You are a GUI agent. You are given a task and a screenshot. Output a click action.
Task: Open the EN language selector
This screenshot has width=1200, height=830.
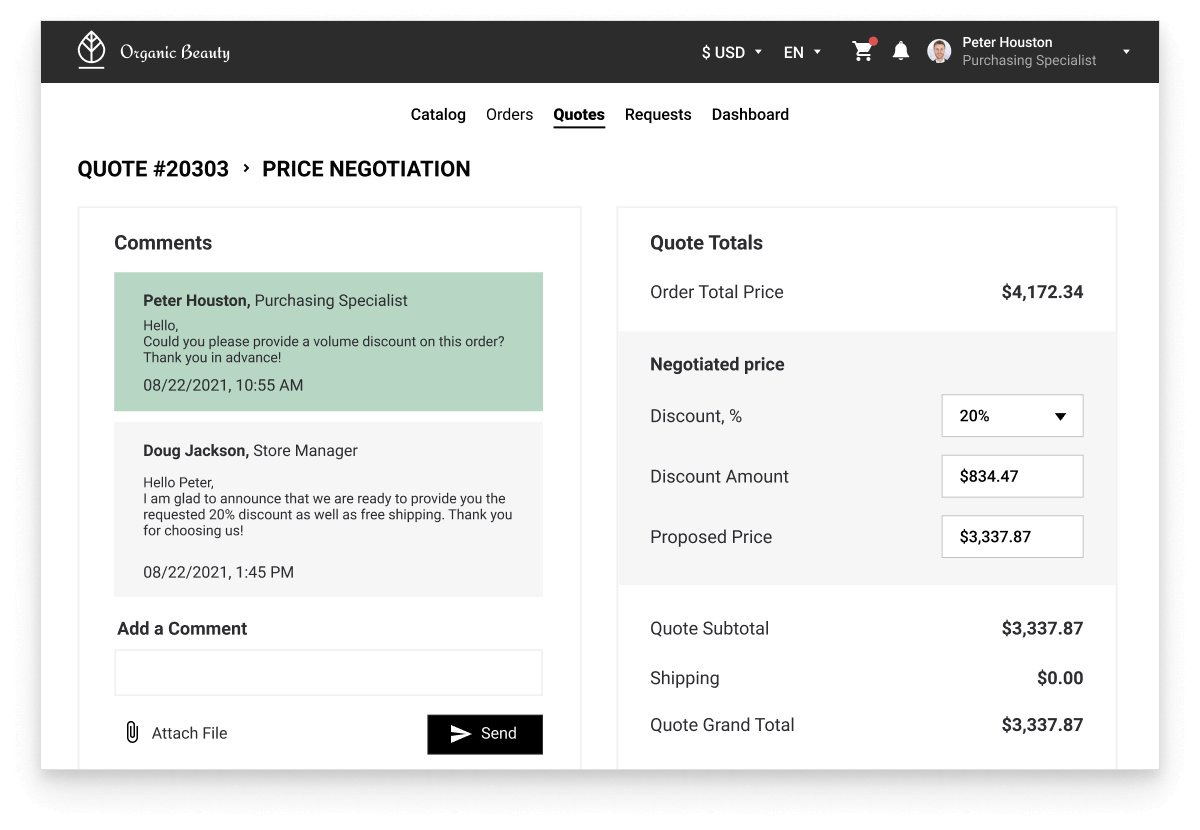point(802,52)
